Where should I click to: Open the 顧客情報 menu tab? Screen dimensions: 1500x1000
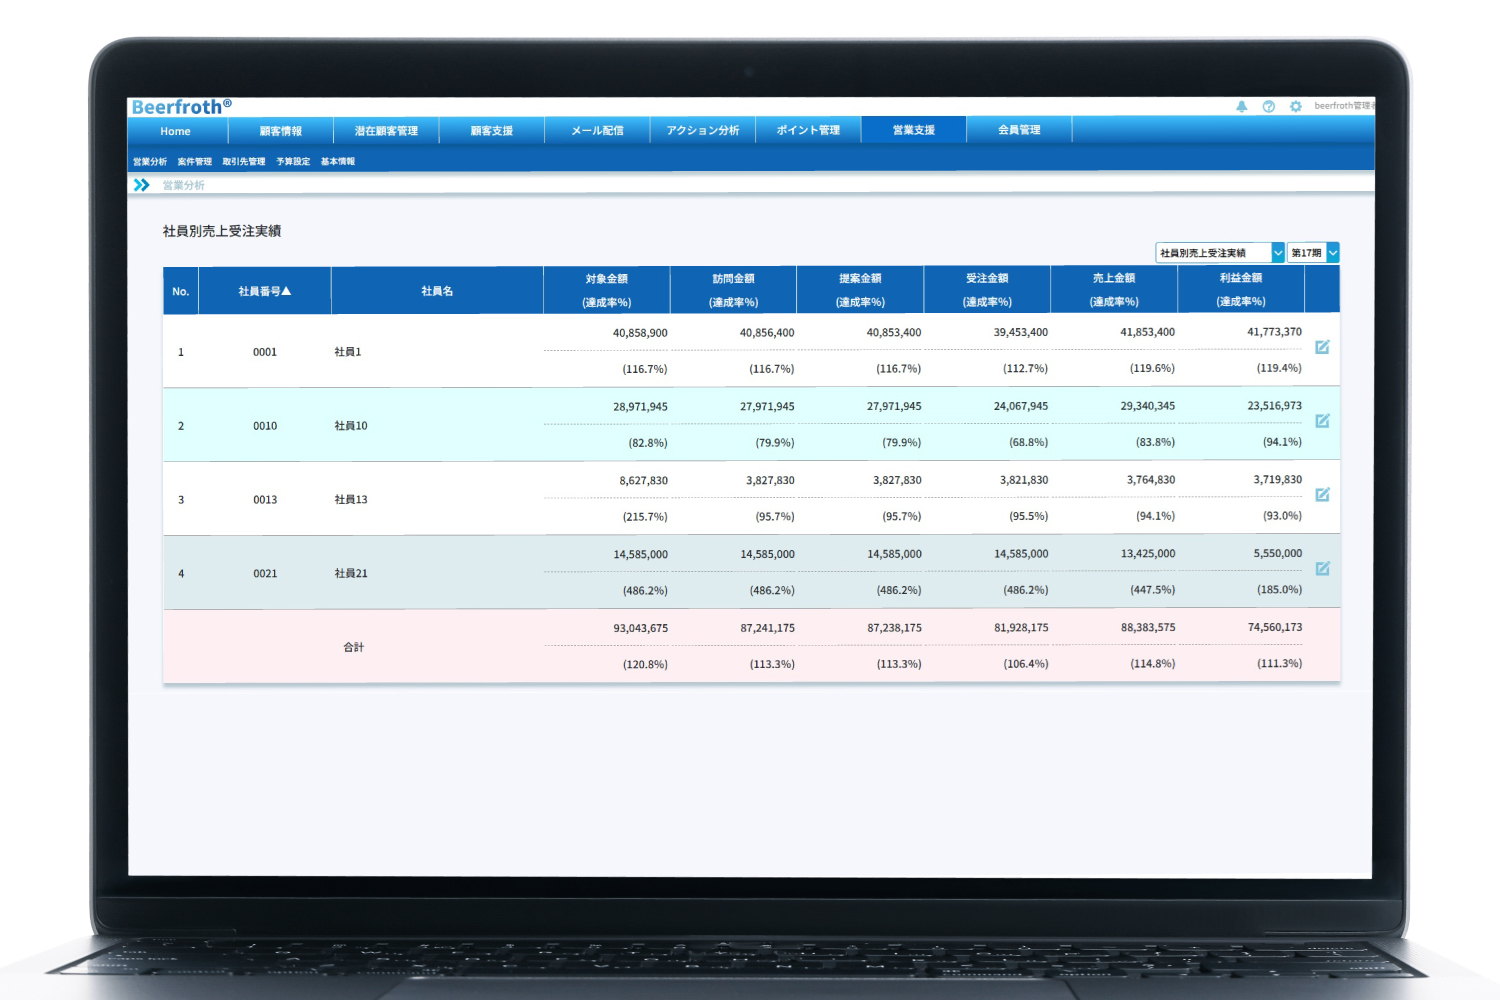(281, 131)
